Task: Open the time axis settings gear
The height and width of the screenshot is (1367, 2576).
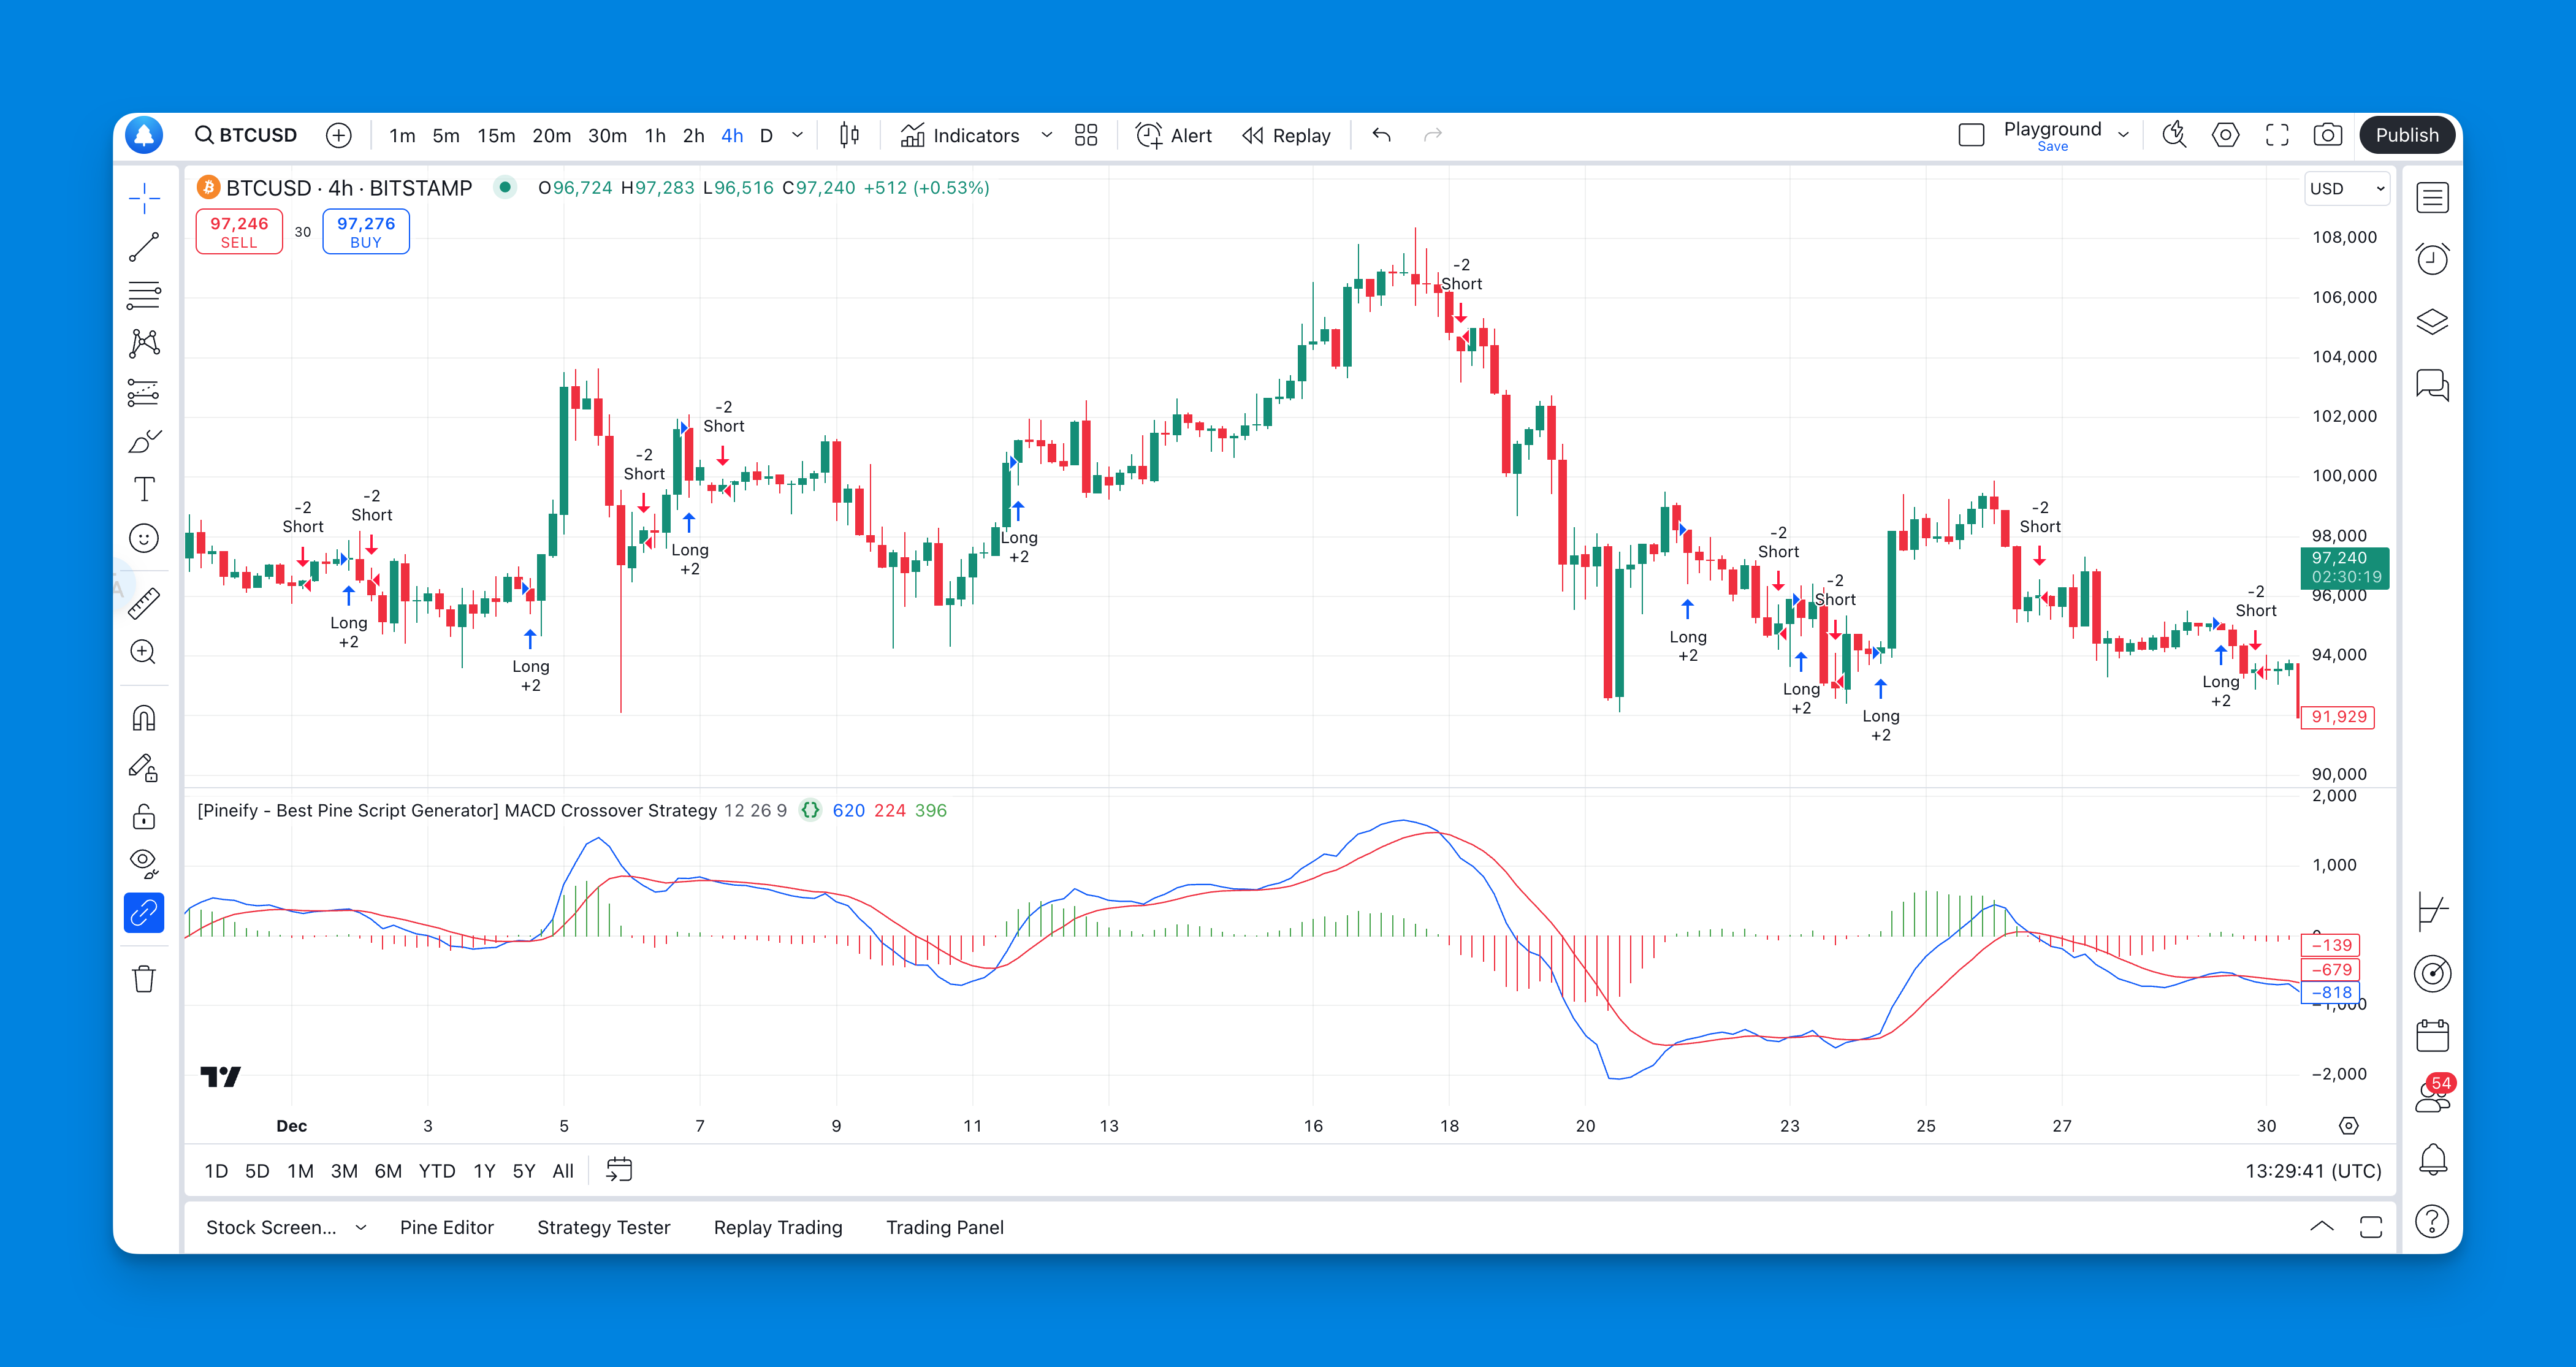Action: point(2349,1126)
